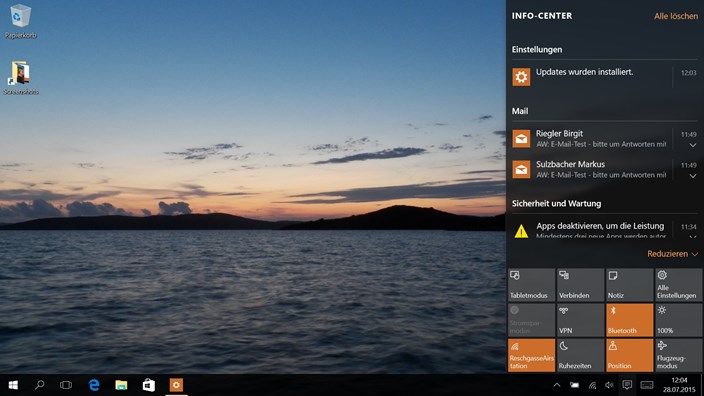The width and height of the screenshot is (704, 396).
Task: Click the Einstellungen group header
Action: [537, 49]
